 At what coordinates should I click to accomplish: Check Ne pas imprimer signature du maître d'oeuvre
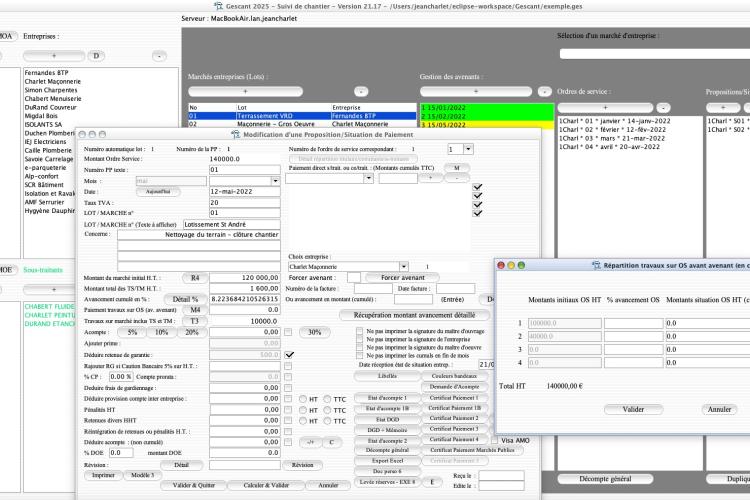click(x=359, y=347)
